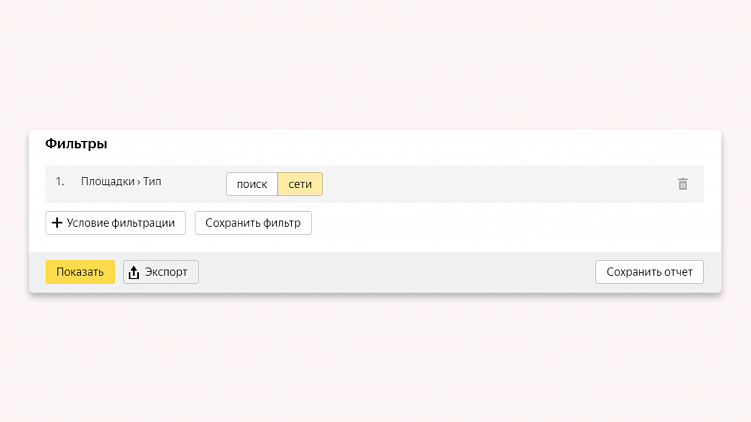Toggle the сети filter option
This screenshot has width=751, height=422.
pos(300,184)
